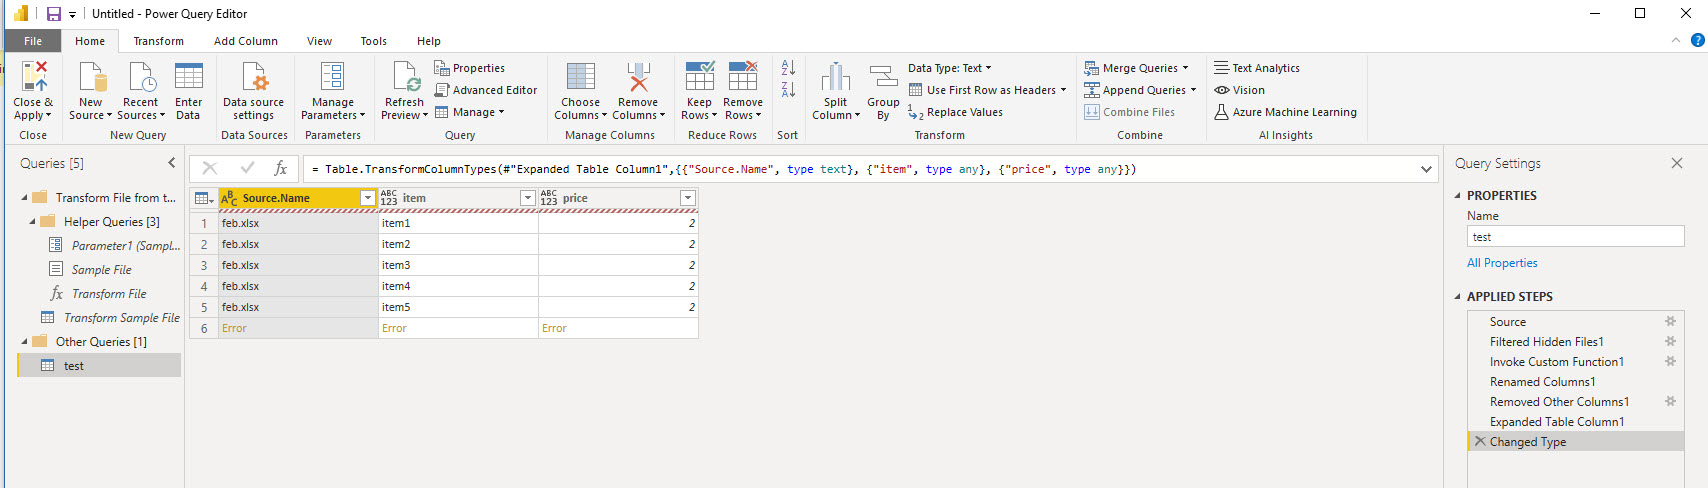1708x488 pixels.
Task: Collapse the Helper Queries folder
Action: (x=32, y=222)
